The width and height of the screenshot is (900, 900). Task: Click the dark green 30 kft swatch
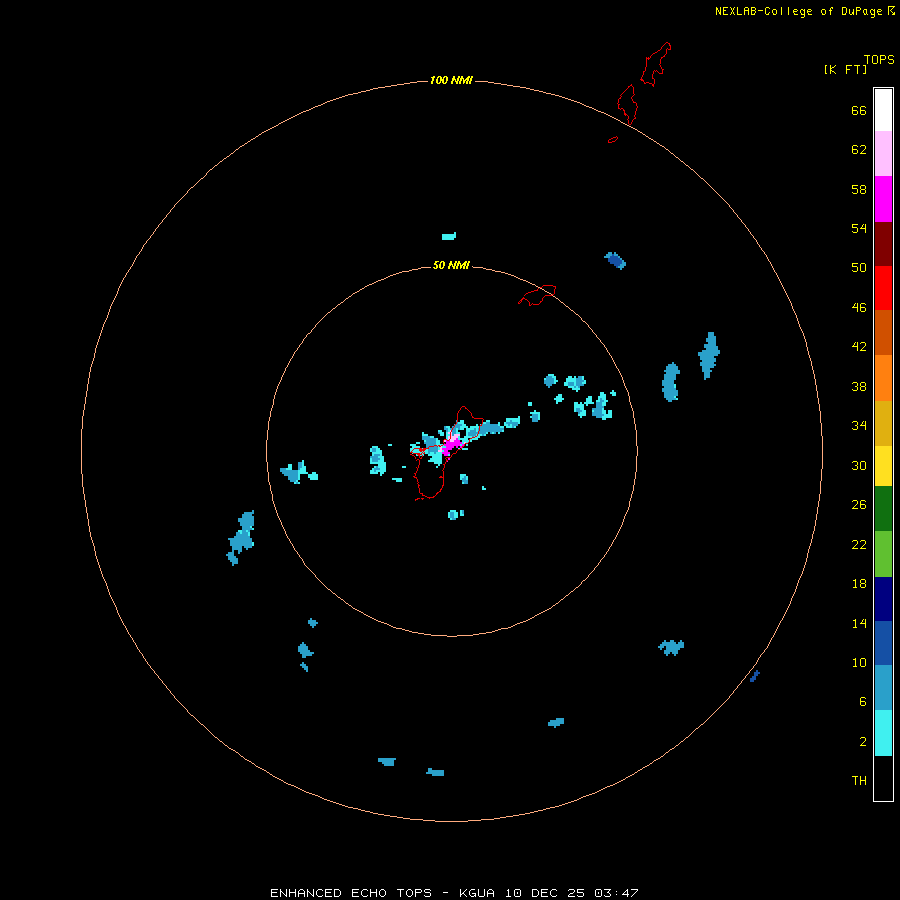[x=883, y=509]
